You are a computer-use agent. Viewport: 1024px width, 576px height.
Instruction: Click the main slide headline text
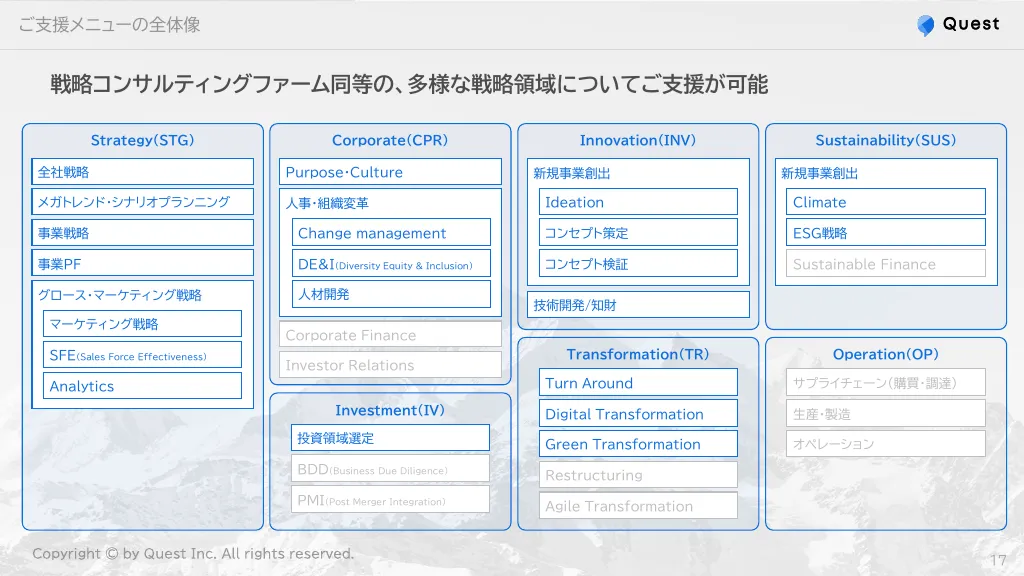click(409, 84)
